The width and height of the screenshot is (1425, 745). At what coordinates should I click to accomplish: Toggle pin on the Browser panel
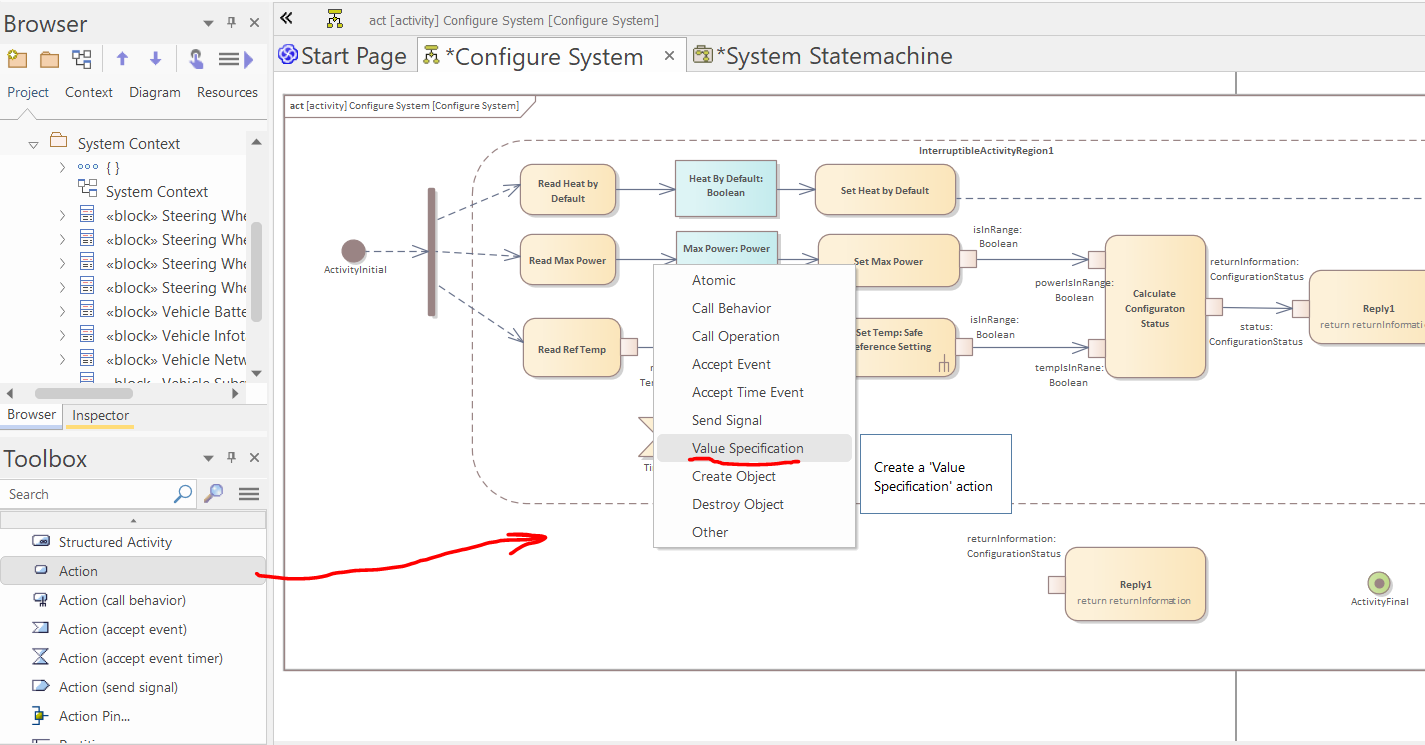point(232,23)
